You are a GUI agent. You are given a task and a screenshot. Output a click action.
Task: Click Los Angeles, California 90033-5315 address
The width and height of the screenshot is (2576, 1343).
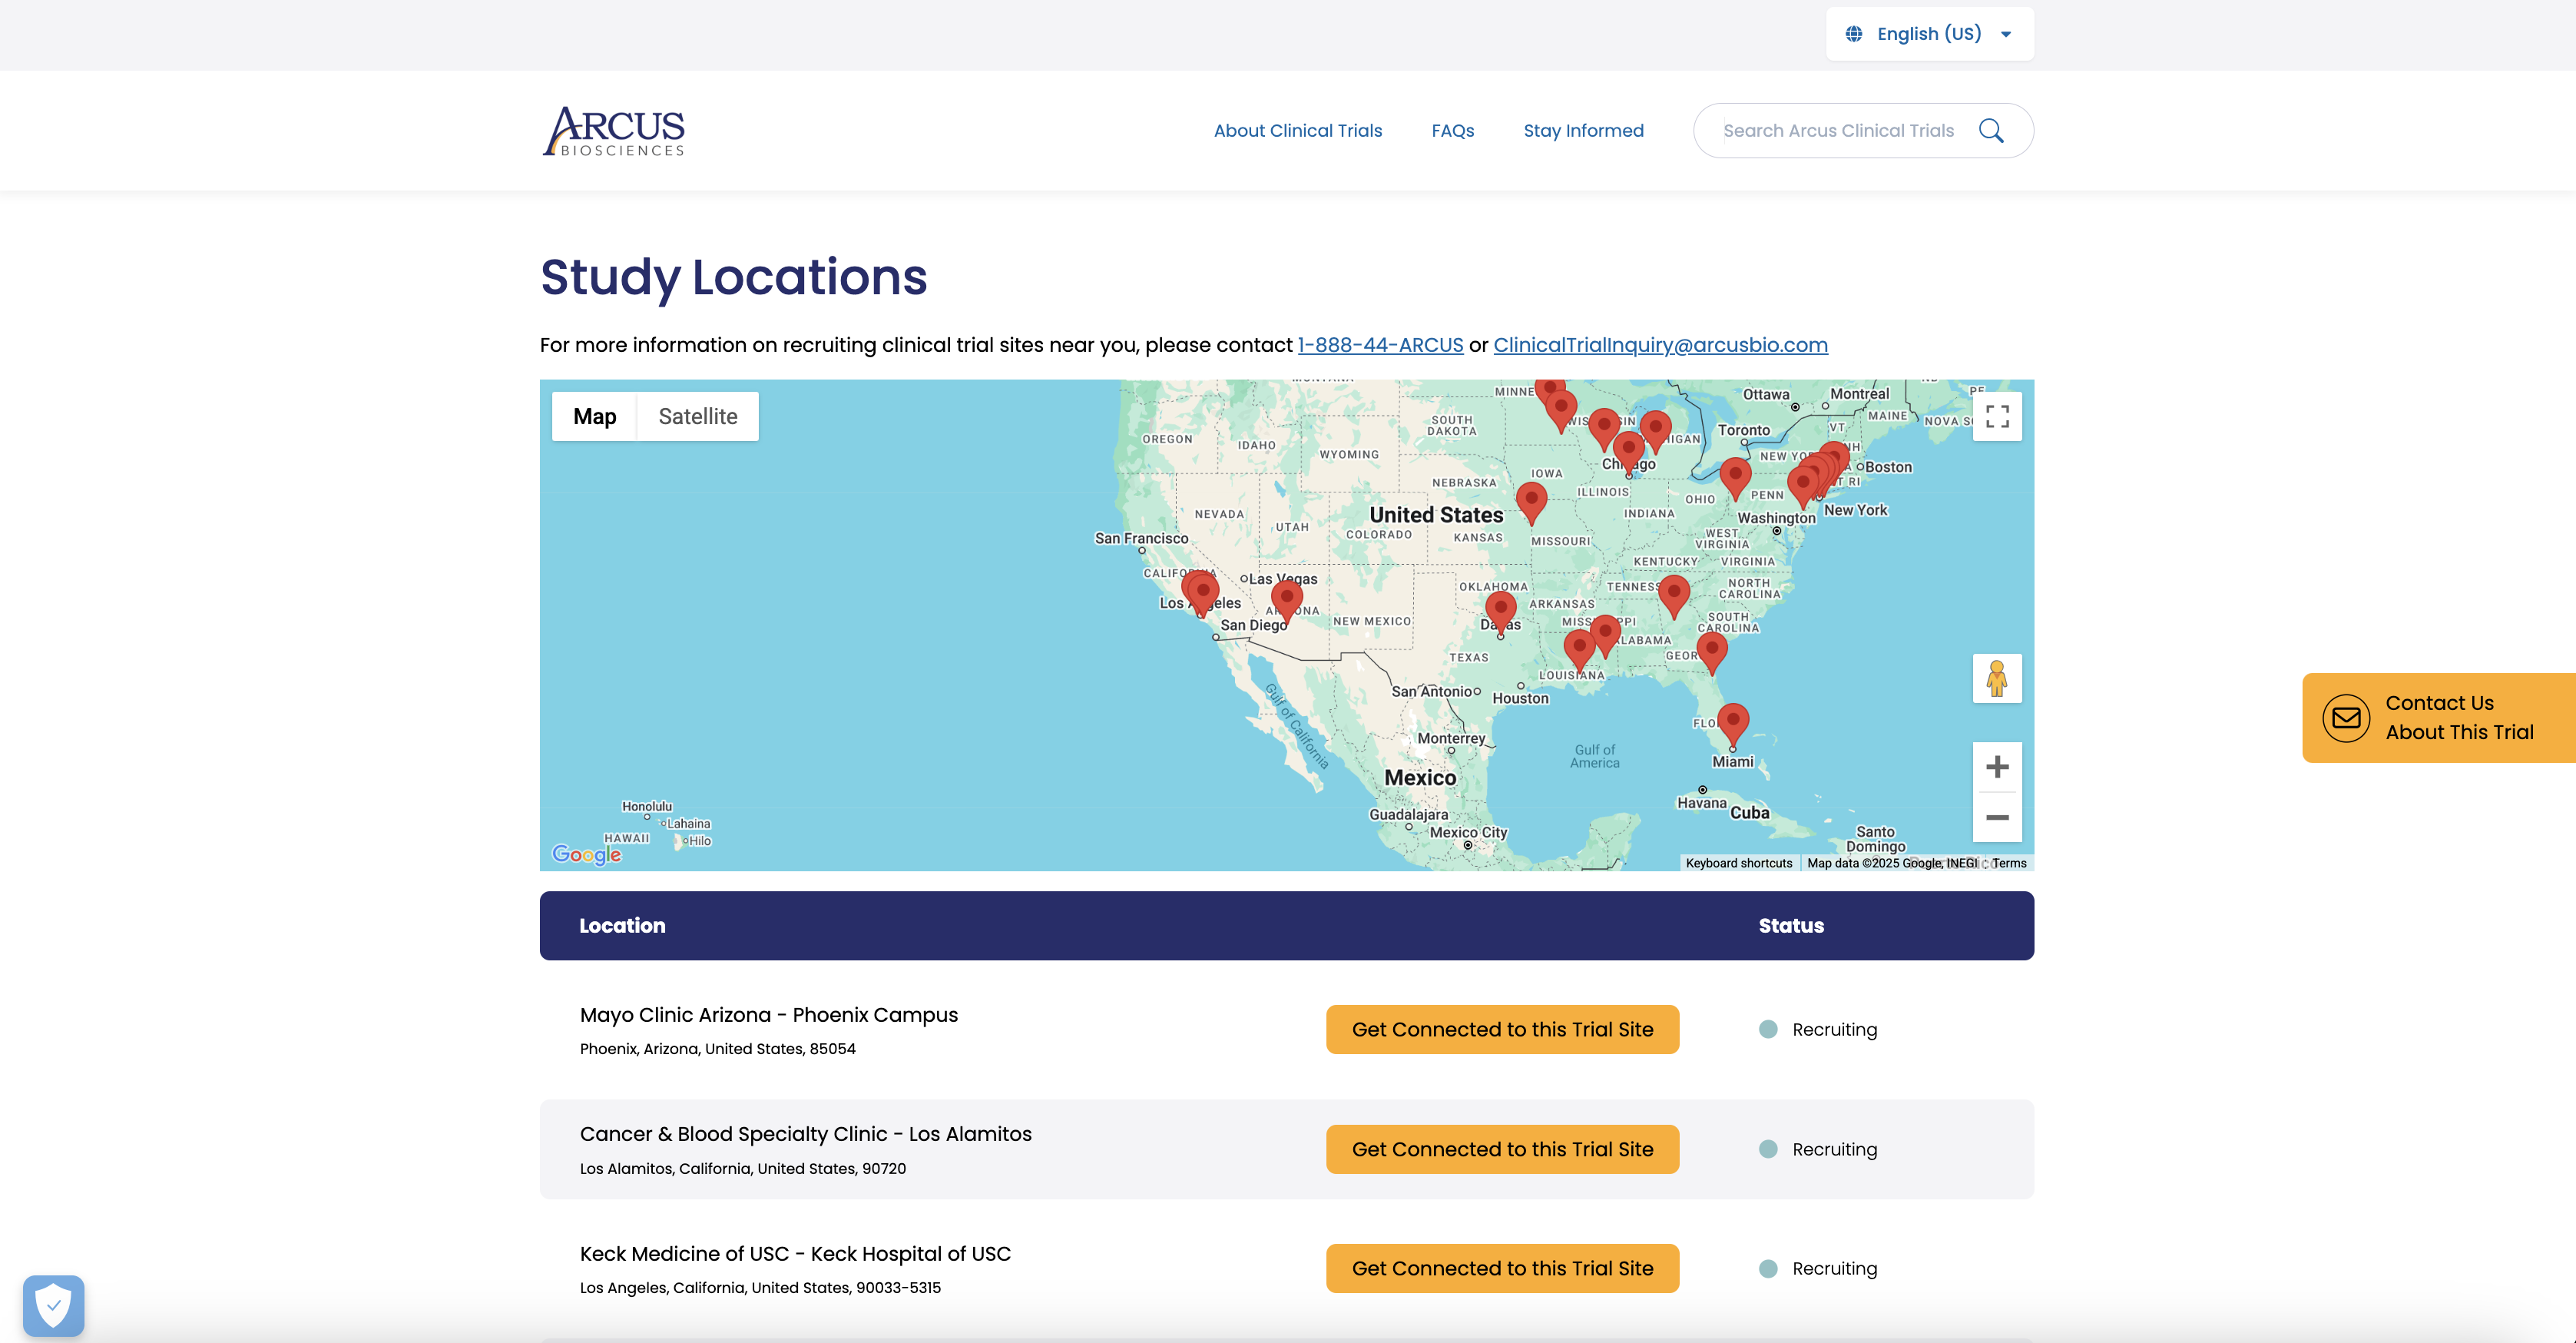click(x=760, y=1288)
